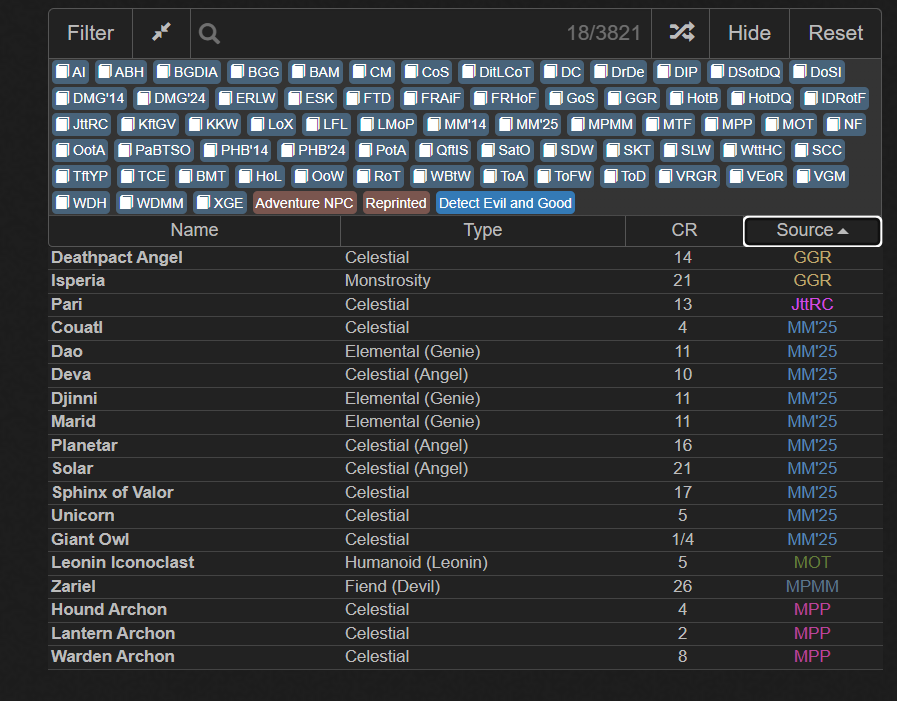Sort the list by Type column
This screenshot has height=701, width=897.
point(483,230)
